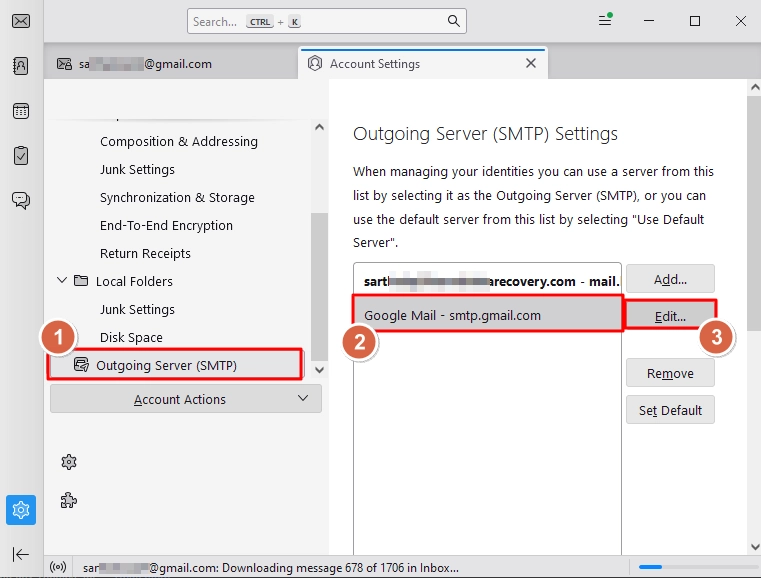Image resolution: width=761 pixels, height=578 pixels.
Task: Click the Outgoing Server SMTP icon
Action: (x=81, y=364)
